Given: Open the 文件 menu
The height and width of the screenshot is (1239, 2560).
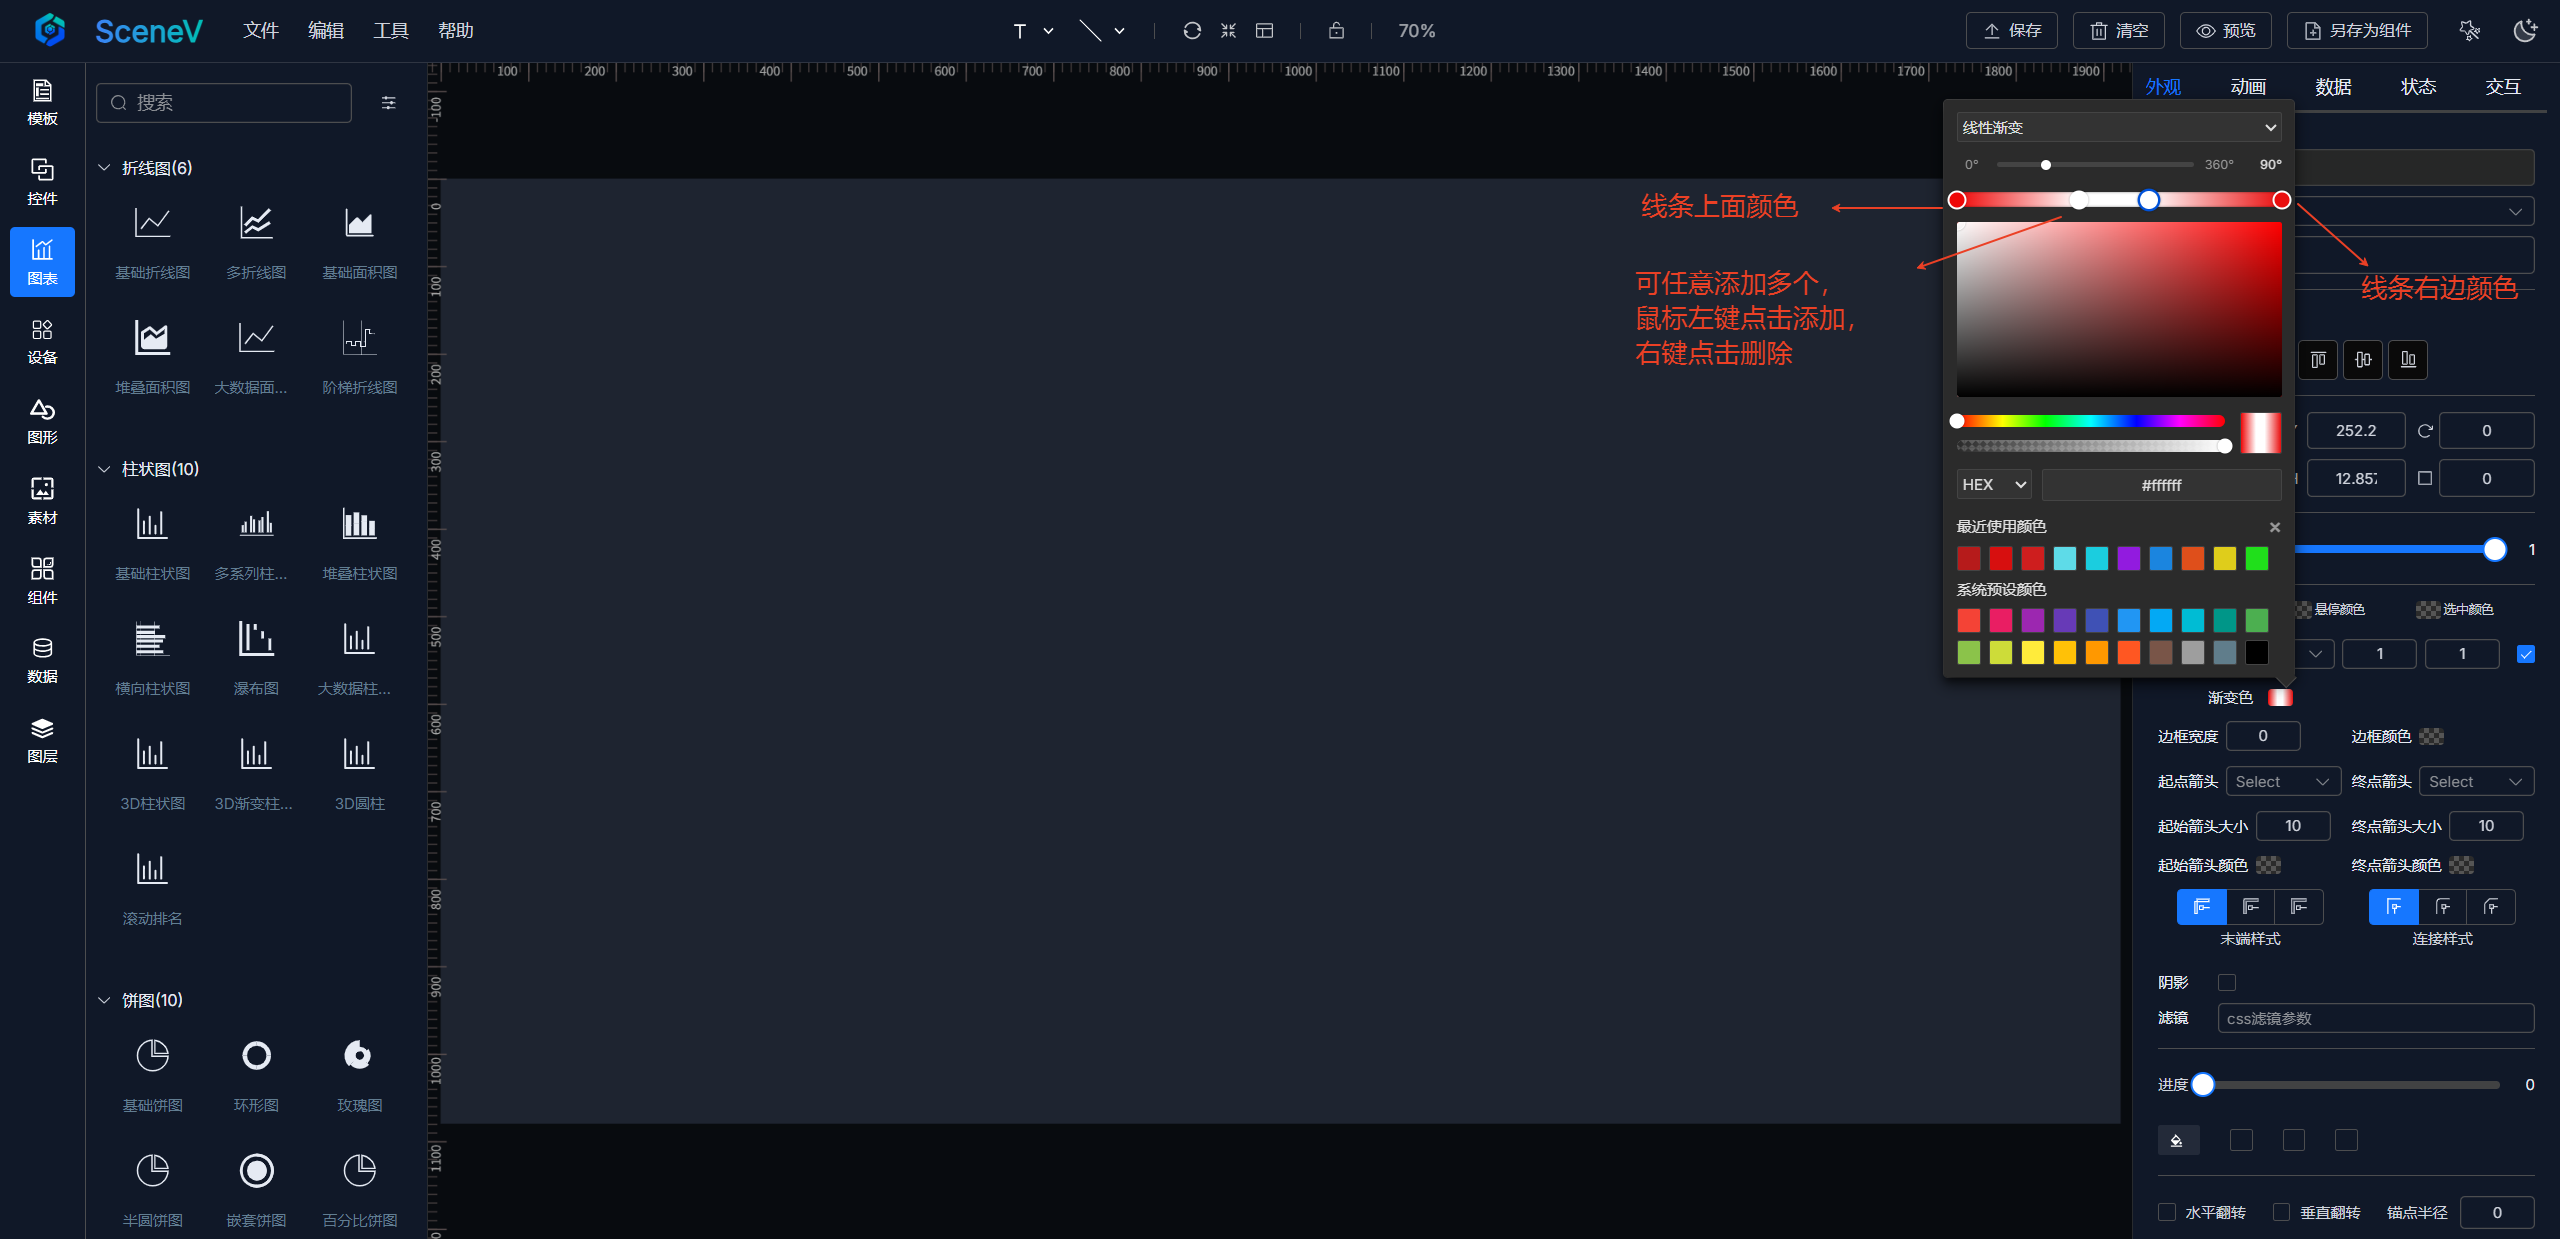Looking at the screenshot, I should (260, 31).
